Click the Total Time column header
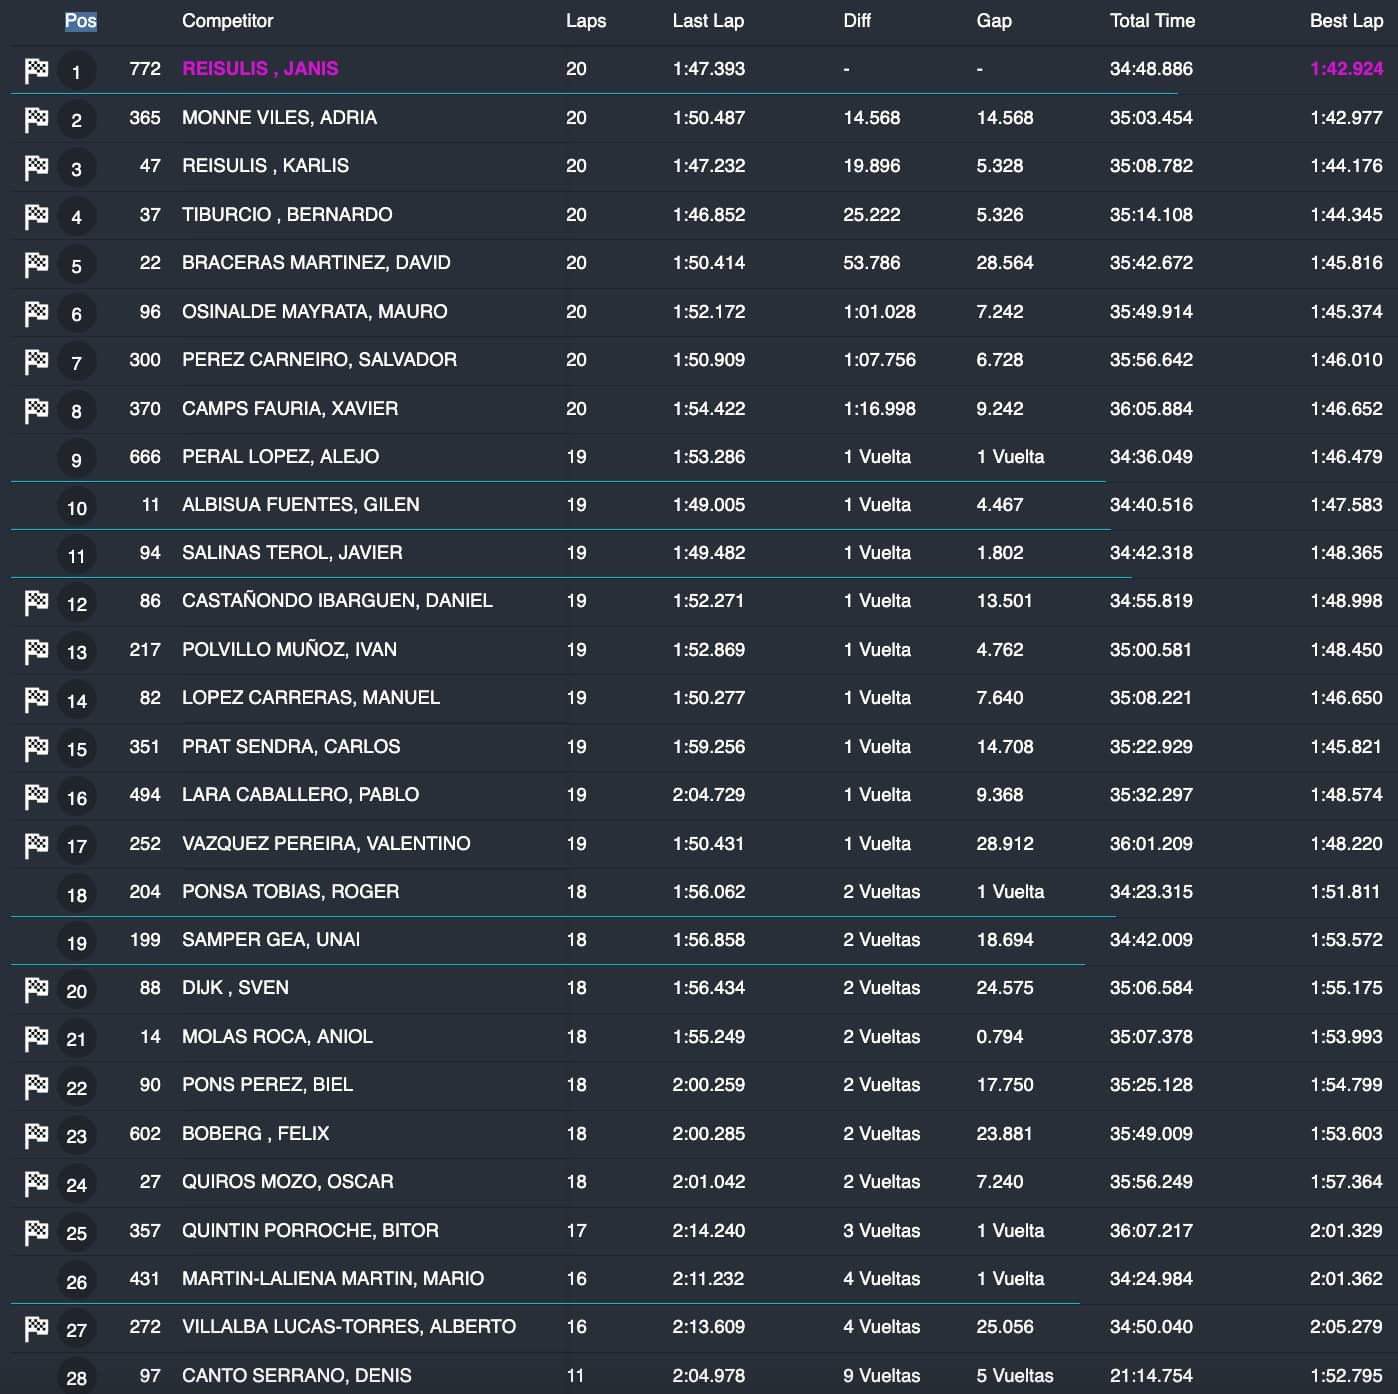The height and width of the screenshot is (1394, 1398). [x=1152, y=21]
